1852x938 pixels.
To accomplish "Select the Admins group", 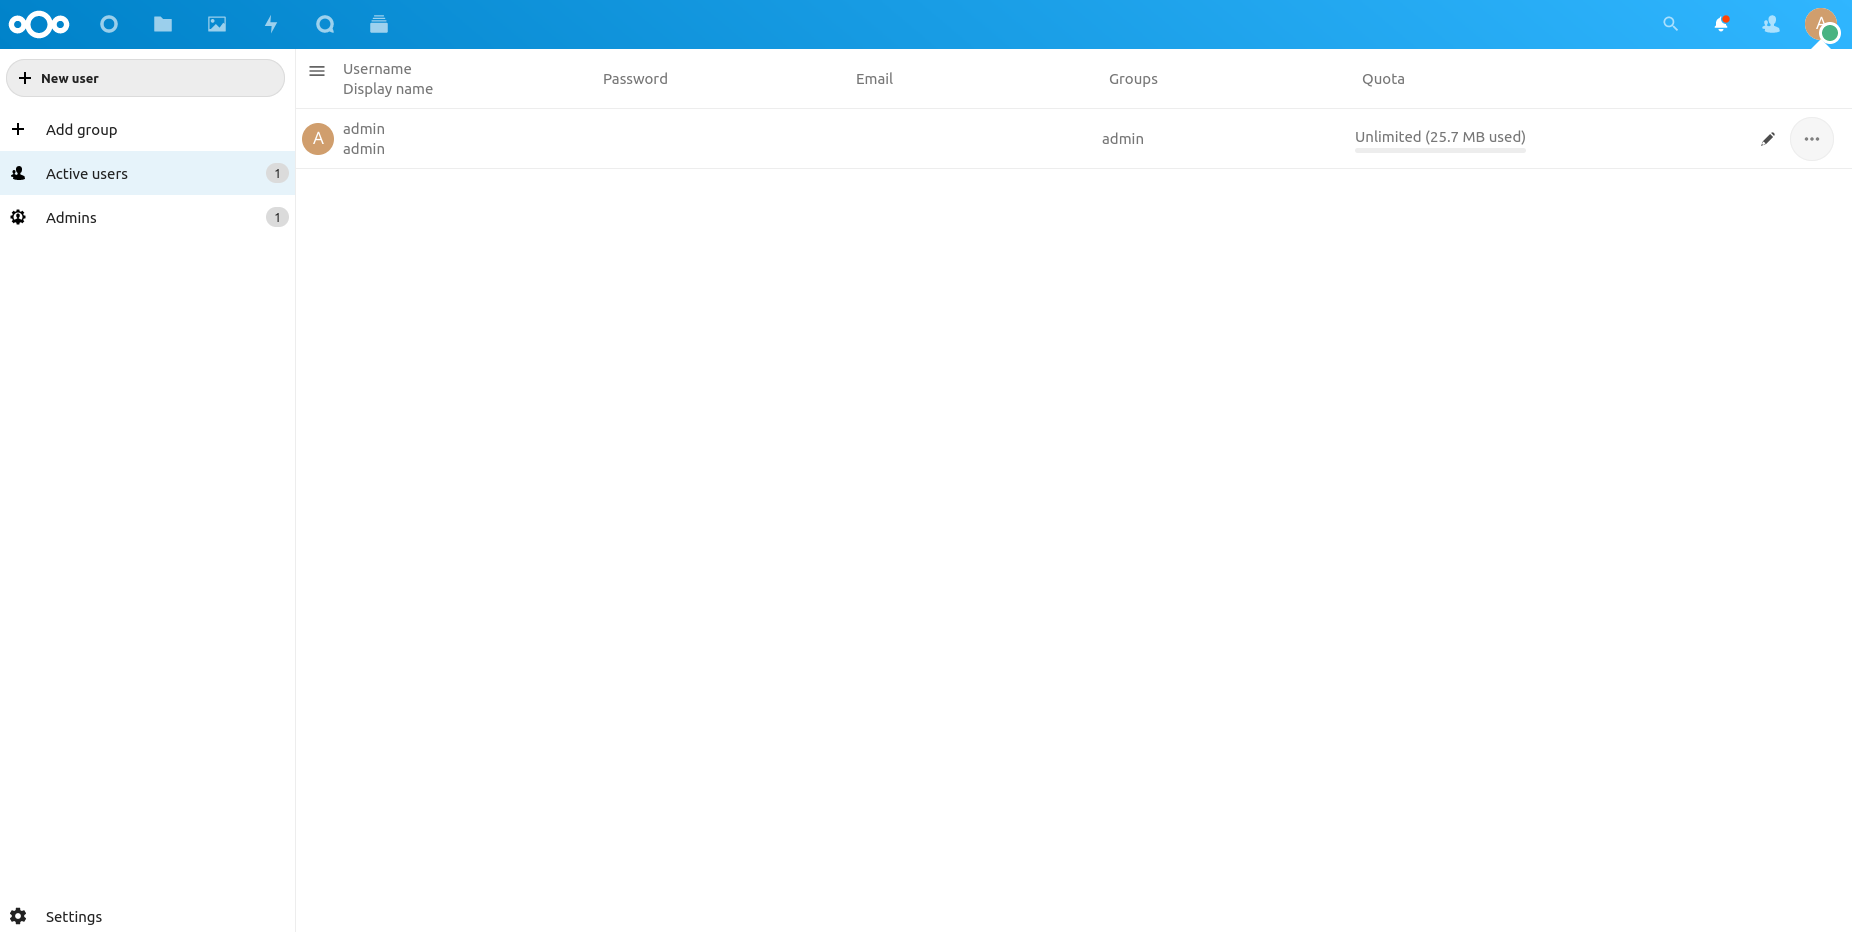I will [71, 218].
